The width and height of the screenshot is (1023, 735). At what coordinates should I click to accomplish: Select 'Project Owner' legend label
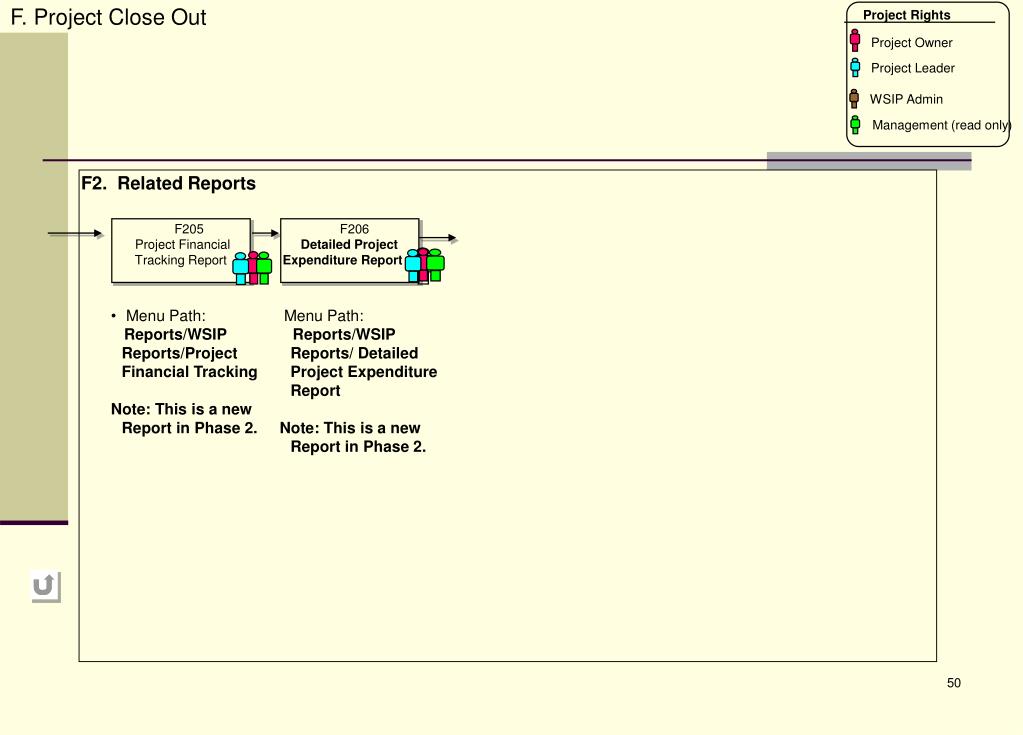click(911, 42)
